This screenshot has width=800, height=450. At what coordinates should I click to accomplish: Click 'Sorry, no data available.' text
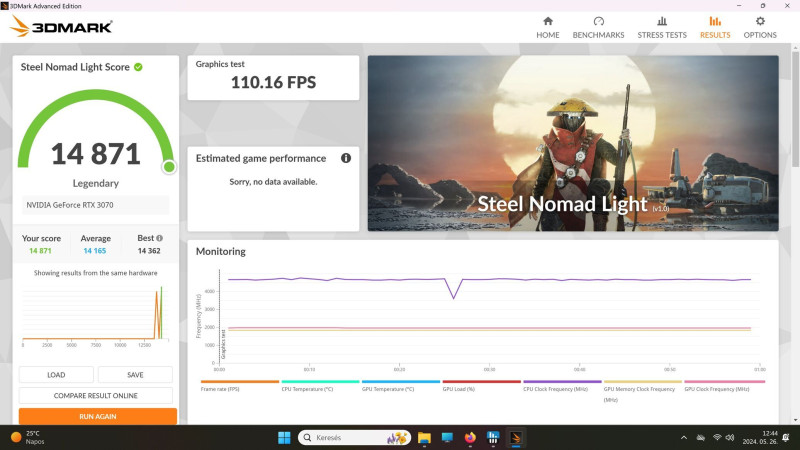click(273, 182)
